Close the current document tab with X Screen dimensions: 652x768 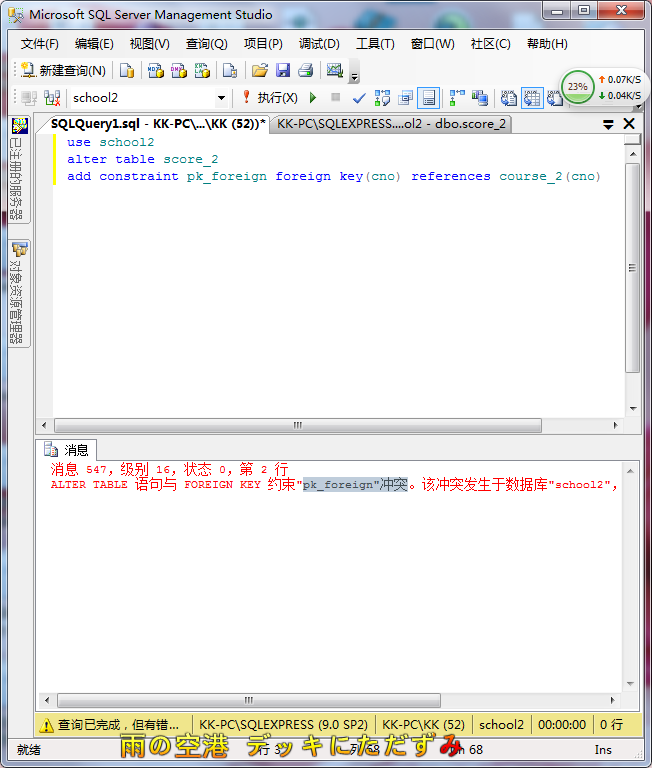[629, 124]
